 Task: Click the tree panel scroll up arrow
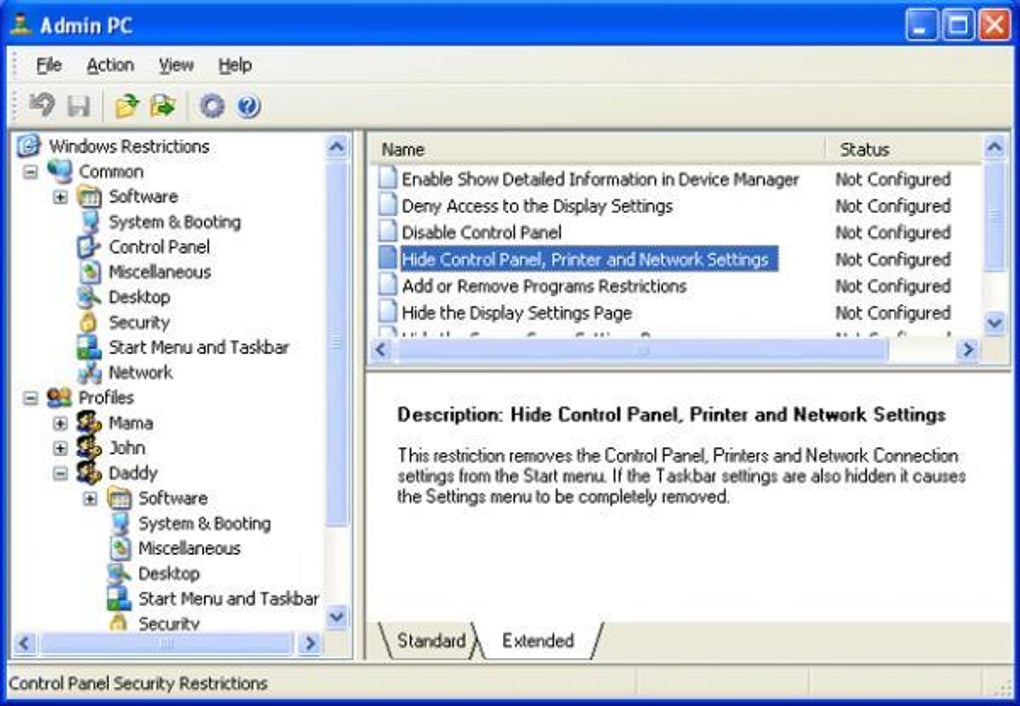pos(337,147)
